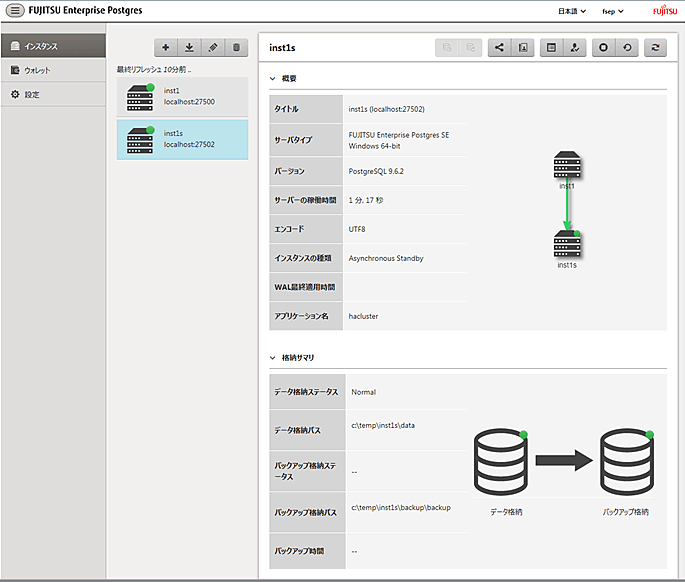Click the refresh instance icon
The width and height of the screenshot is (685, 582).
(x=655, y=47)
